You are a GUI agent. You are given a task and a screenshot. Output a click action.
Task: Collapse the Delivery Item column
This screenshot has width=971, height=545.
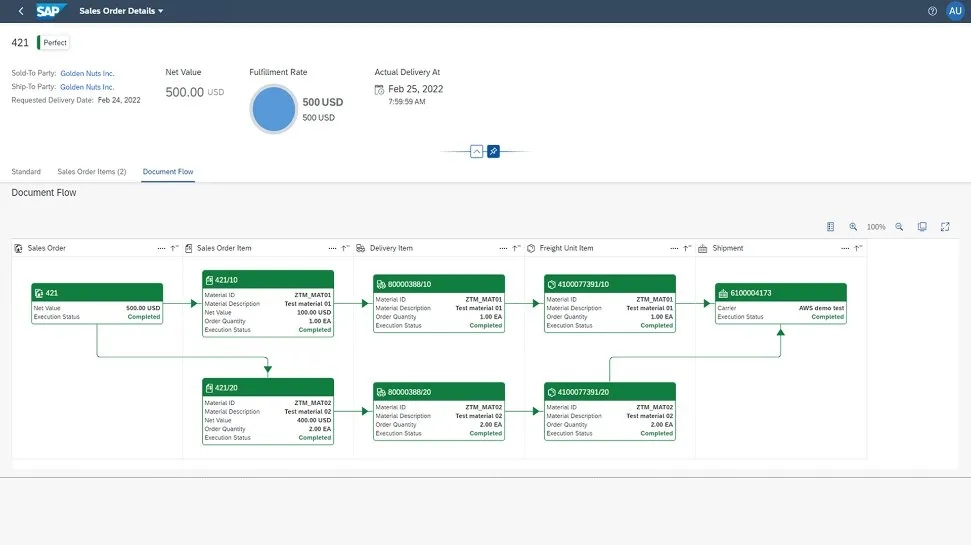click(x=516, y=248)
